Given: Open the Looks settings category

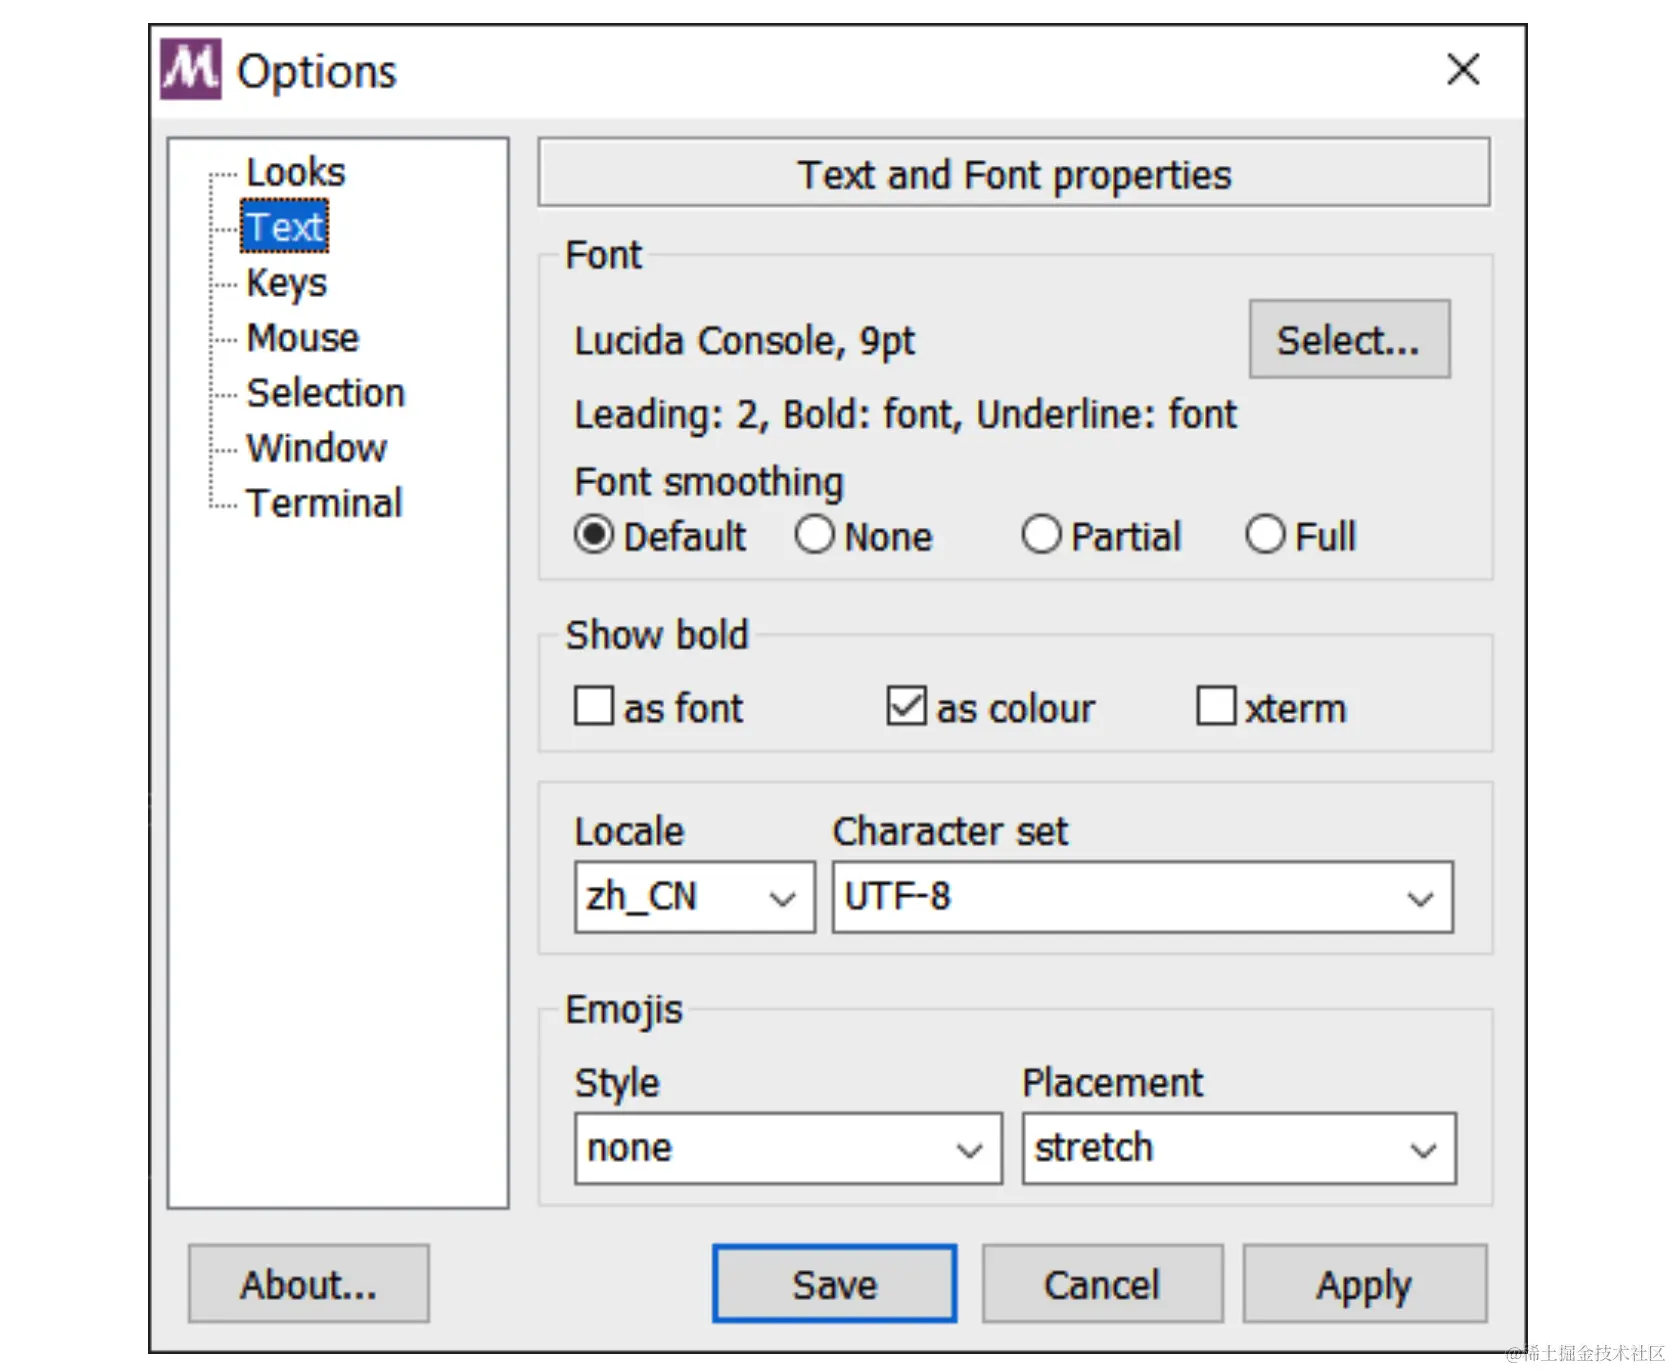Looking at the screenshot, I should click(295, 172).
